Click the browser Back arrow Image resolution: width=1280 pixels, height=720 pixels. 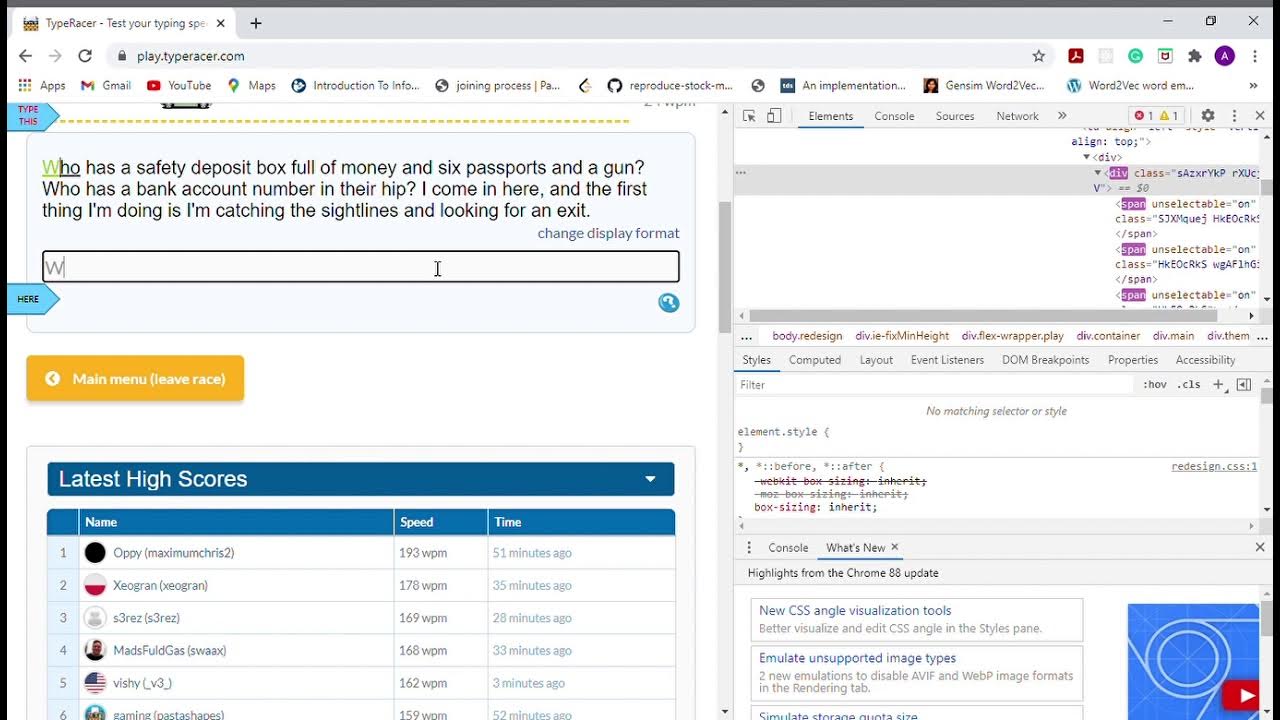click(x=25, y=56)
